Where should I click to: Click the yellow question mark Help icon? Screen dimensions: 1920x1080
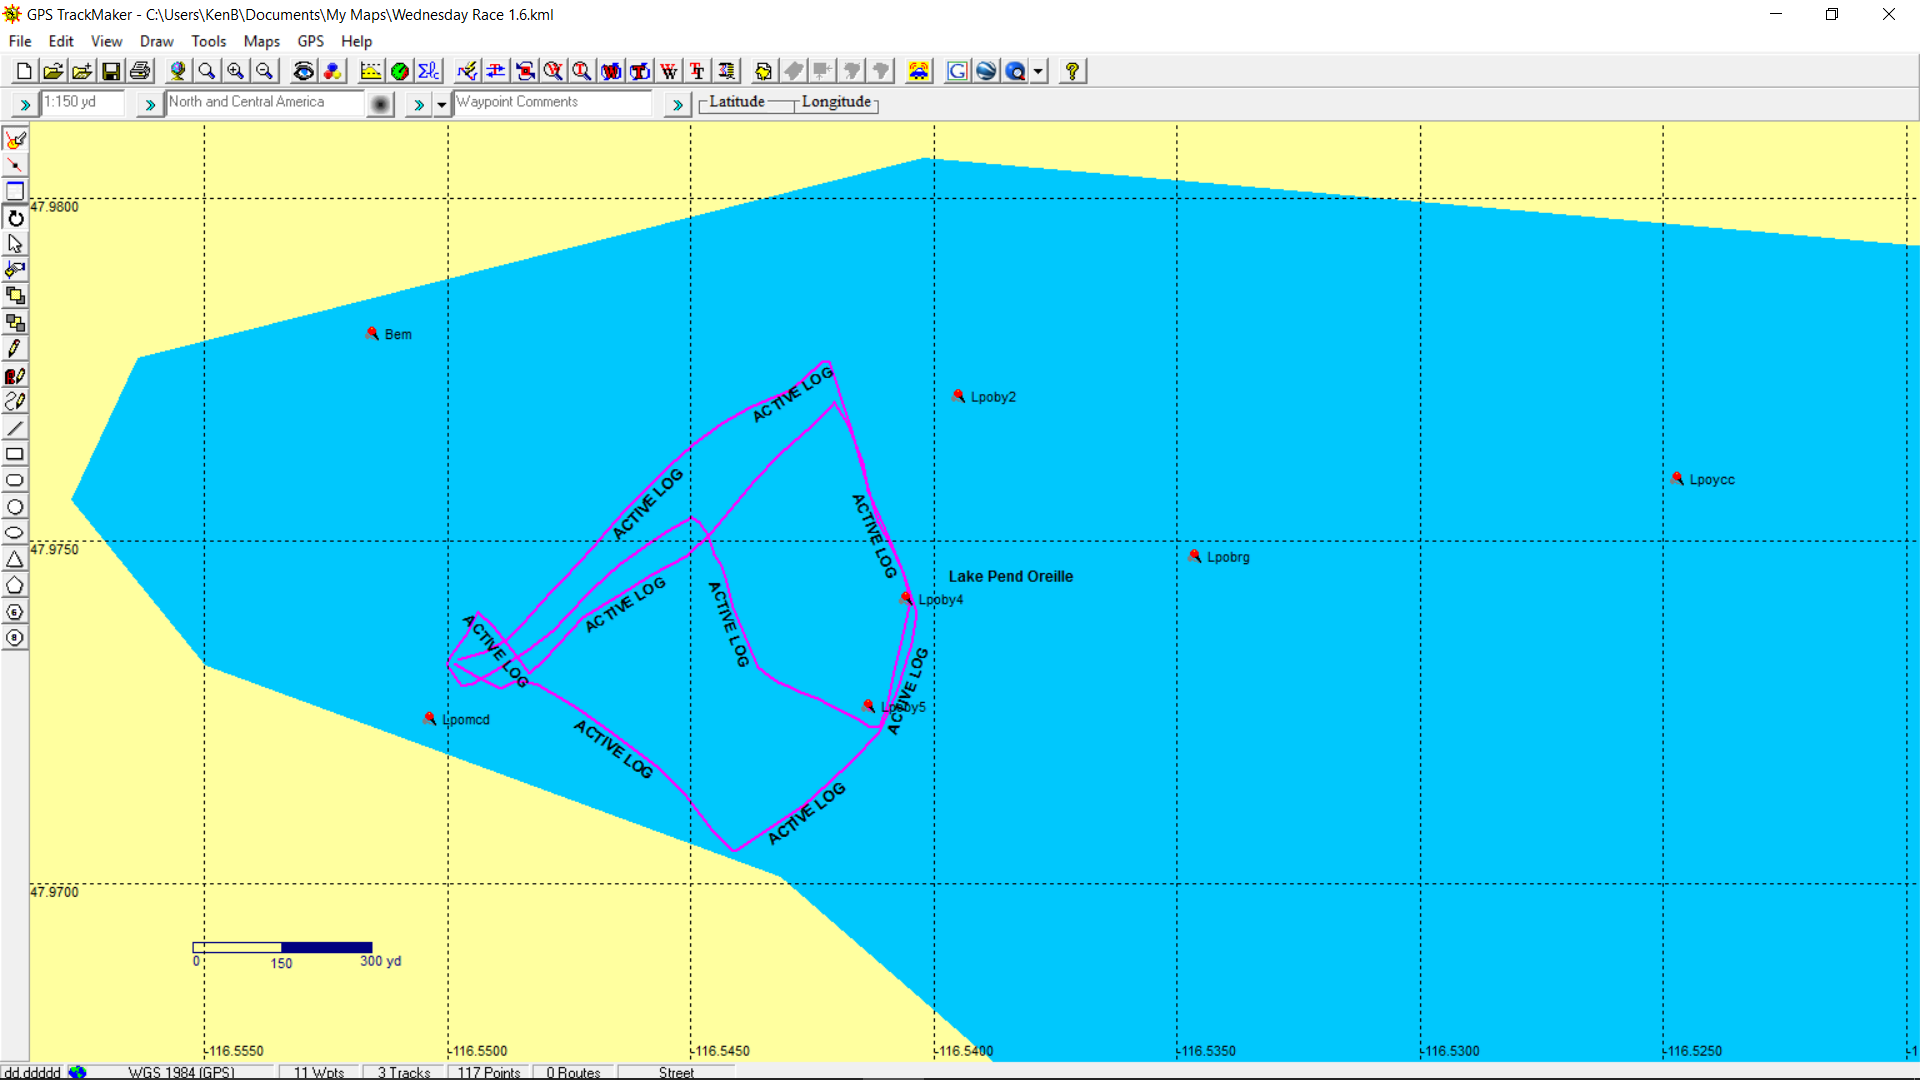[x=1072, y=71]
